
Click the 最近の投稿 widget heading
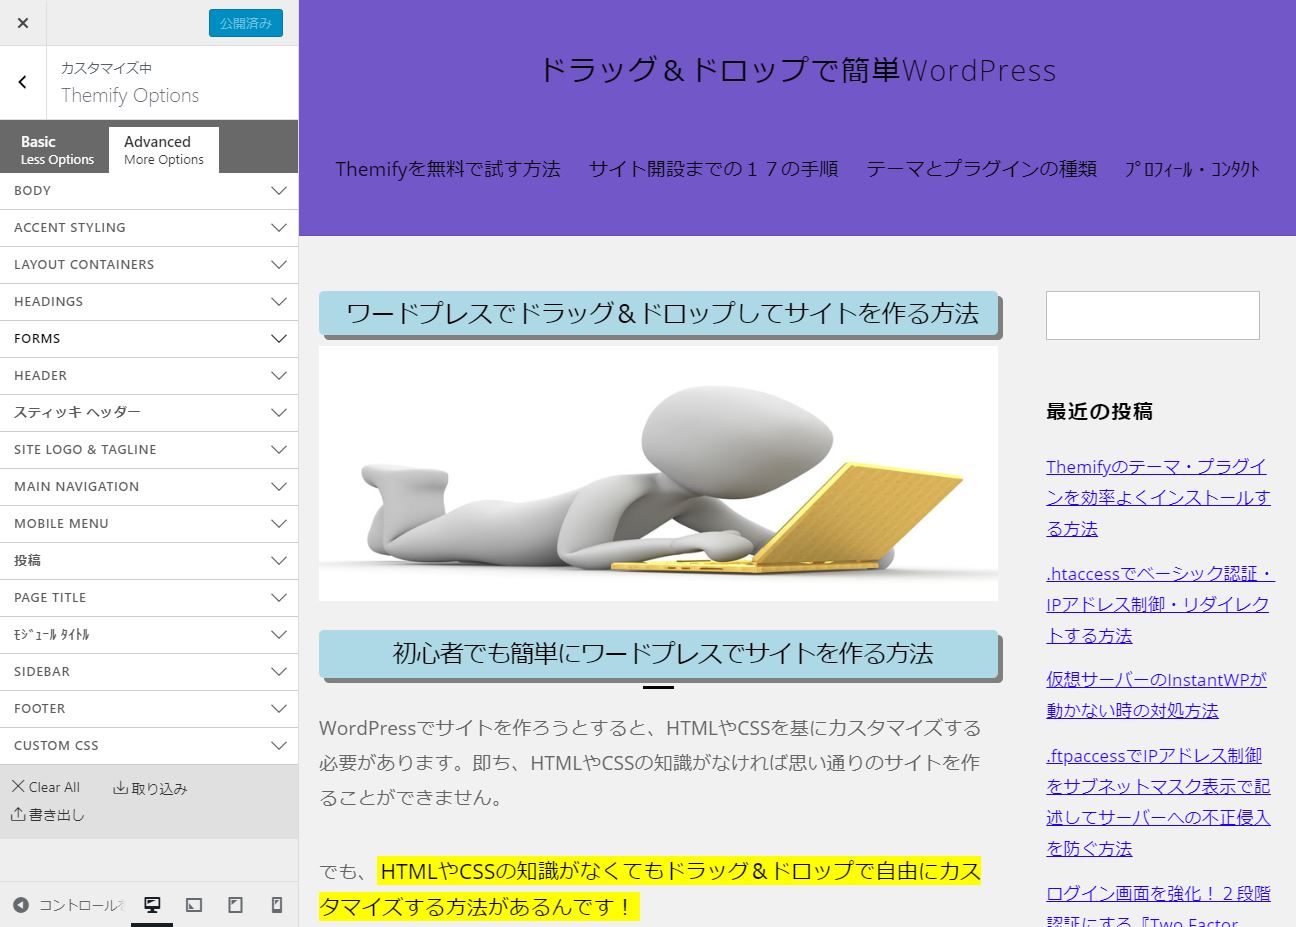tap(1099, 411)
